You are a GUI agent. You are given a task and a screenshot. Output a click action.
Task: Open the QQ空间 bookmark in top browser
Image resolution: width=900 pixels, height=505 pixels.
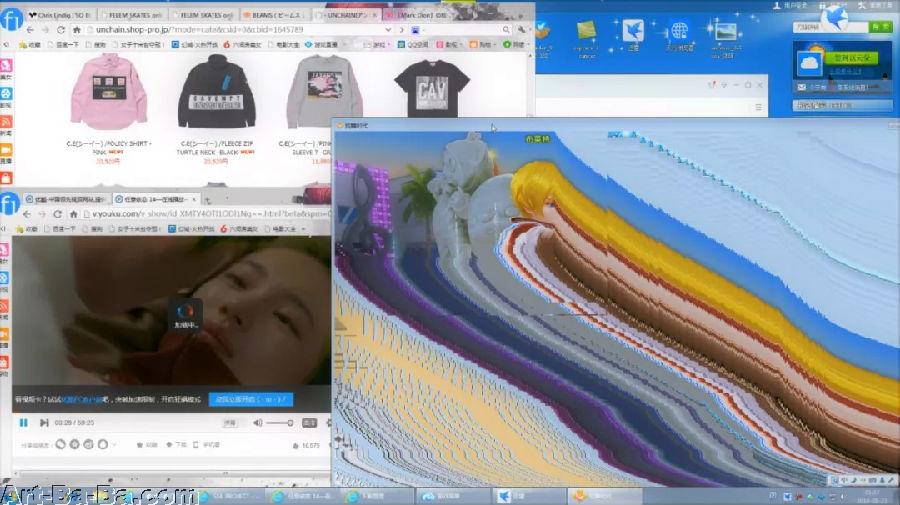413,44
